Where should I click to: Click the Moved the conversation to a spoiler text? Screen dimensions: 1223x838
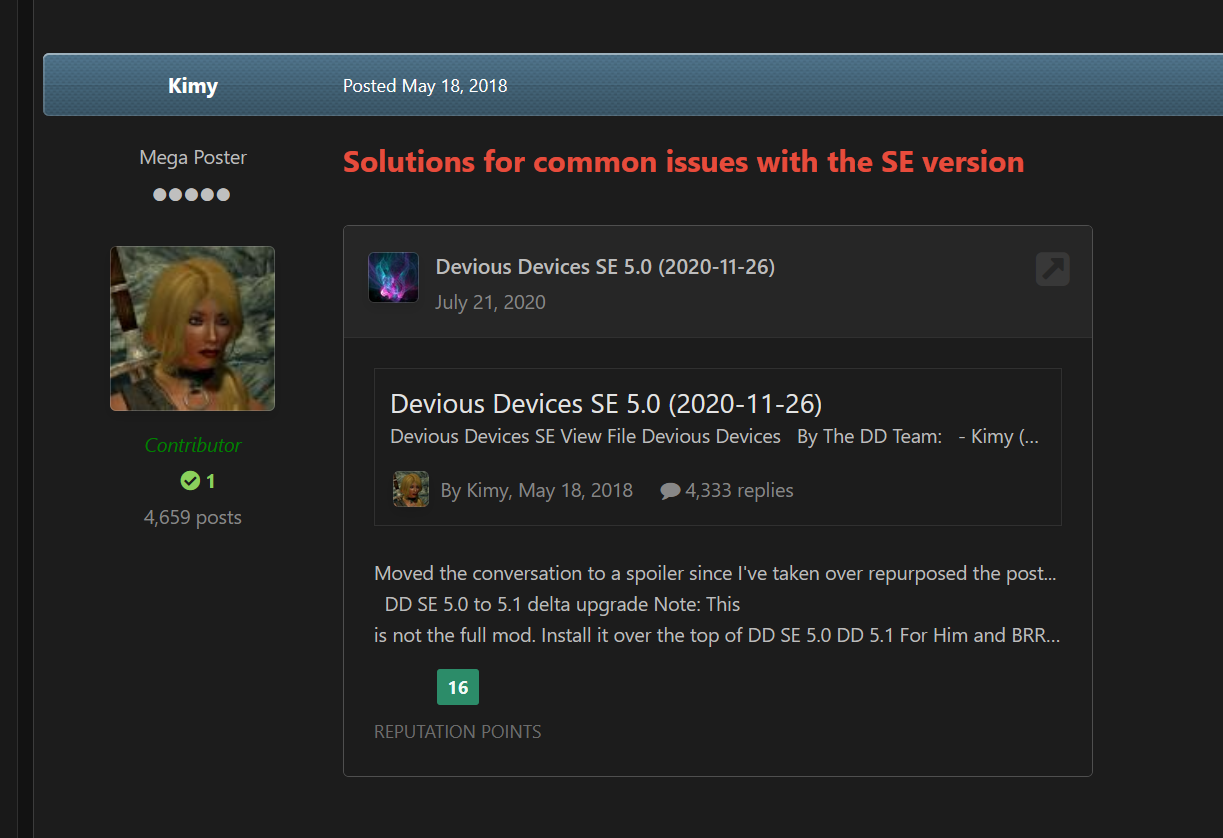[x=715, y=573]
